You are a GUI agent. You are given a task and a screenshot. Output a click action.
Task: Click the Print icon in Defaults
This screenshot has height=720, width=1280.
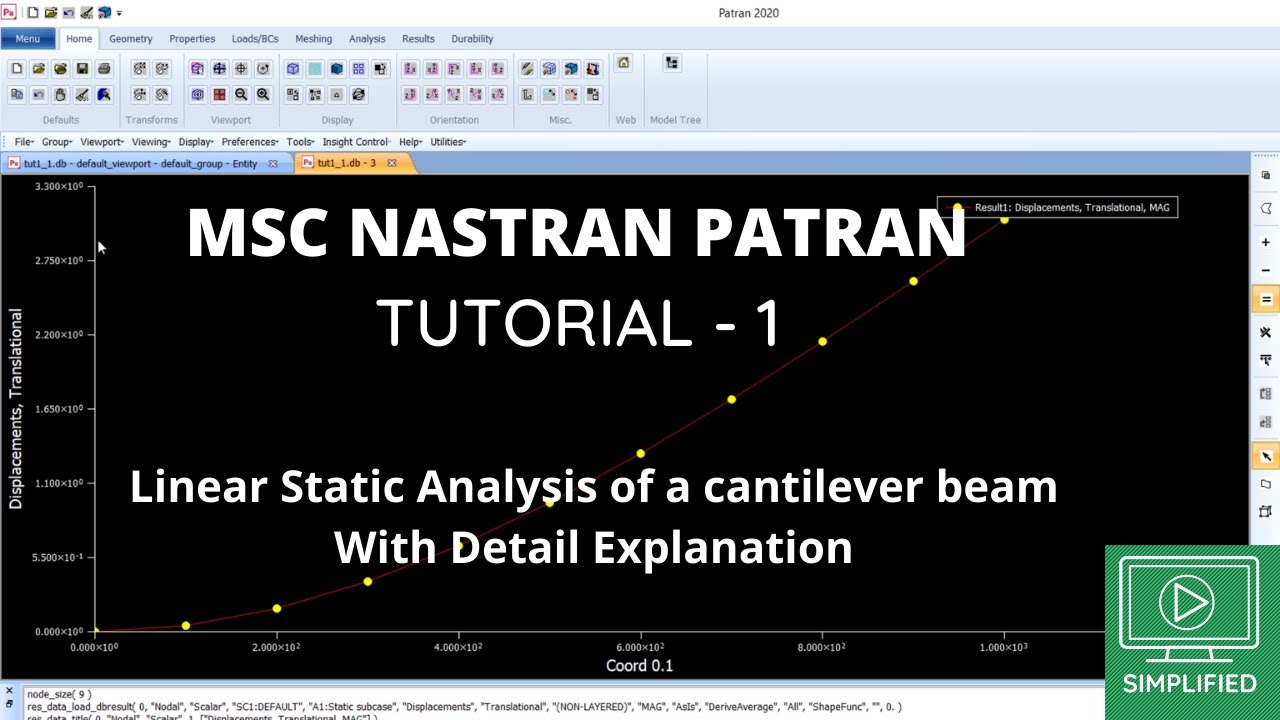104,69
